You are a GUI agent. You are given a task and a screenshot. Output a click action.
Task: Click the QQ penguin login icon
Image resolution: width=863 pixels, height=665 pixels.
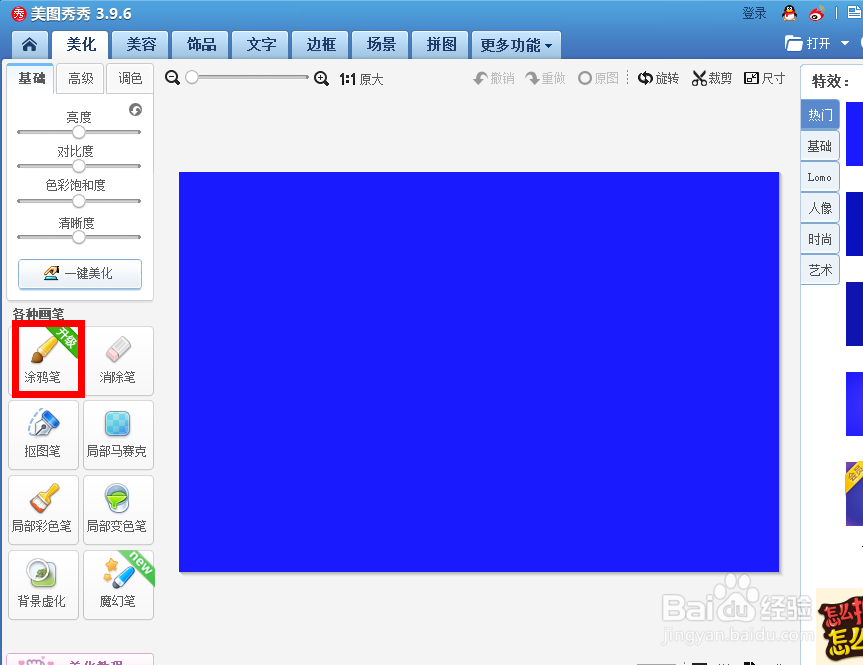789,13
